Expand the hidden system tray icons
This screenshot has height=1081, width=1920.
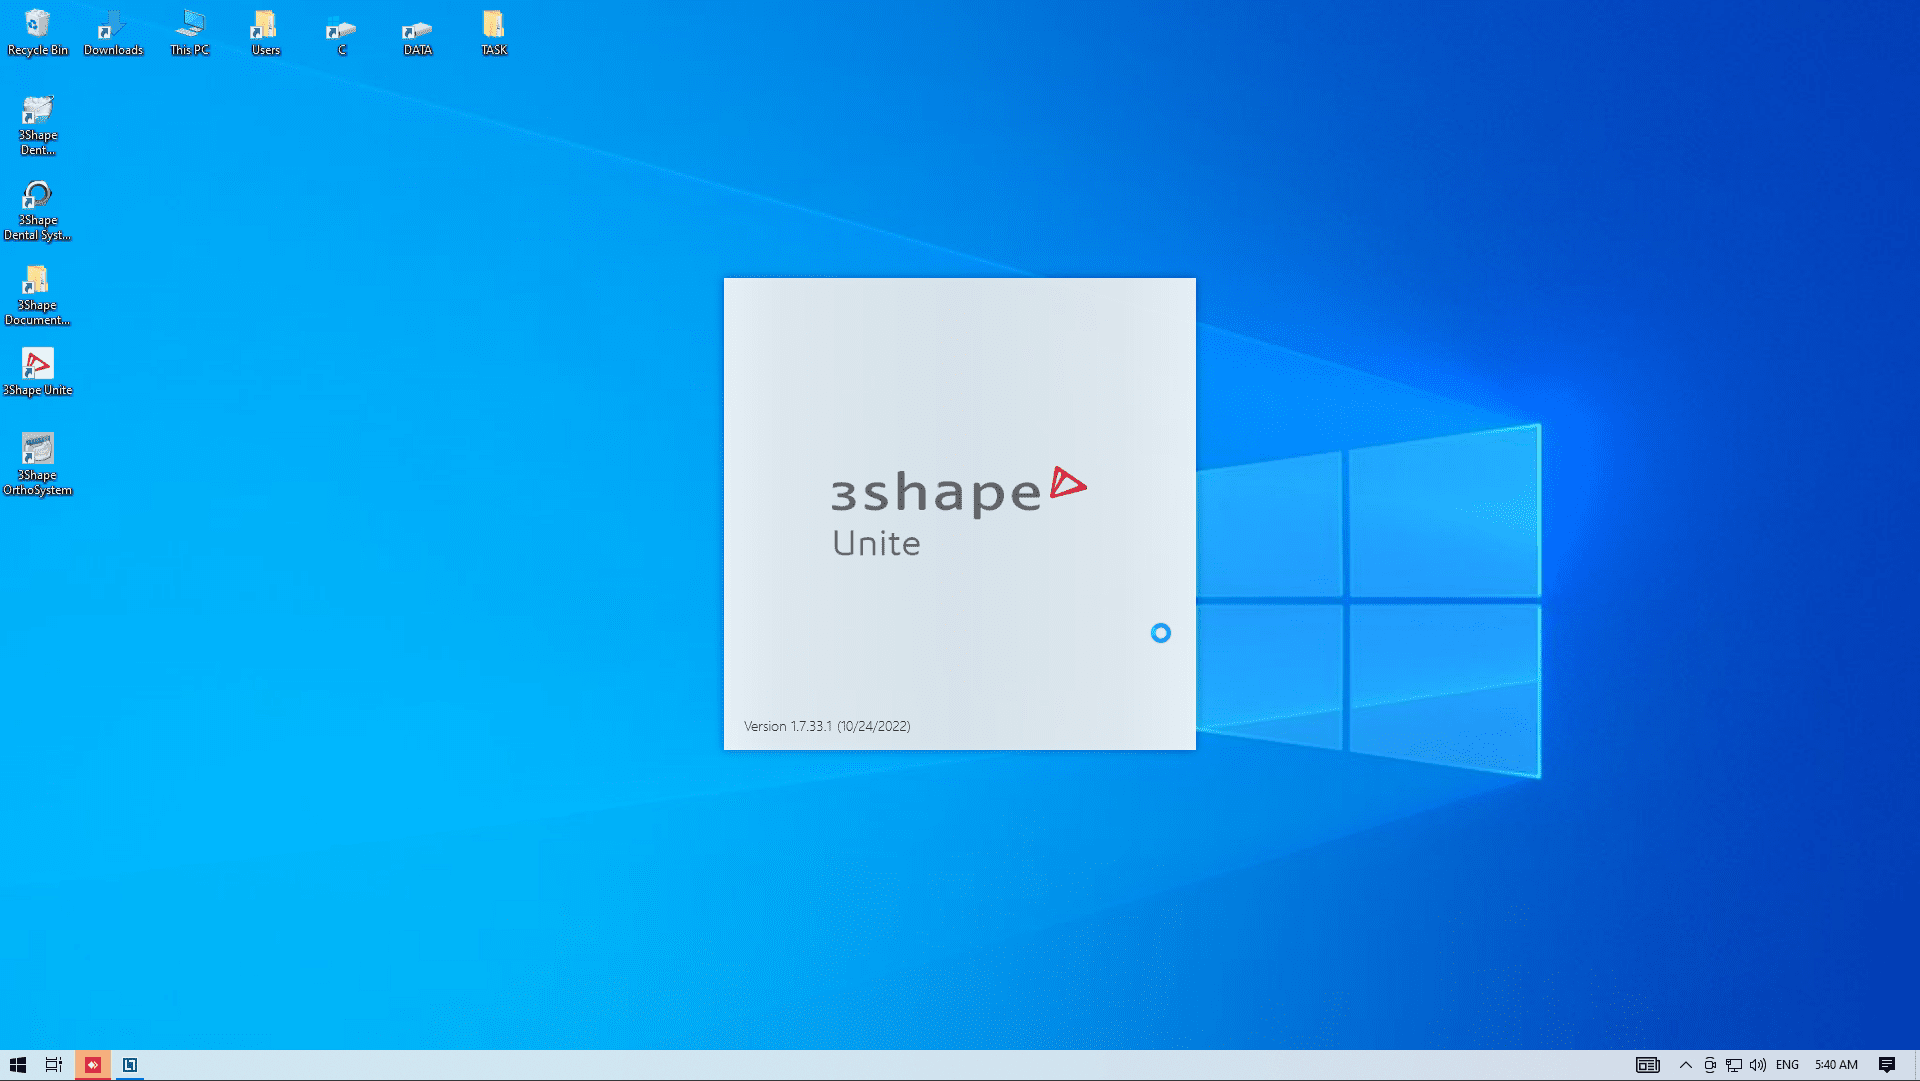click(1685, 1065)
